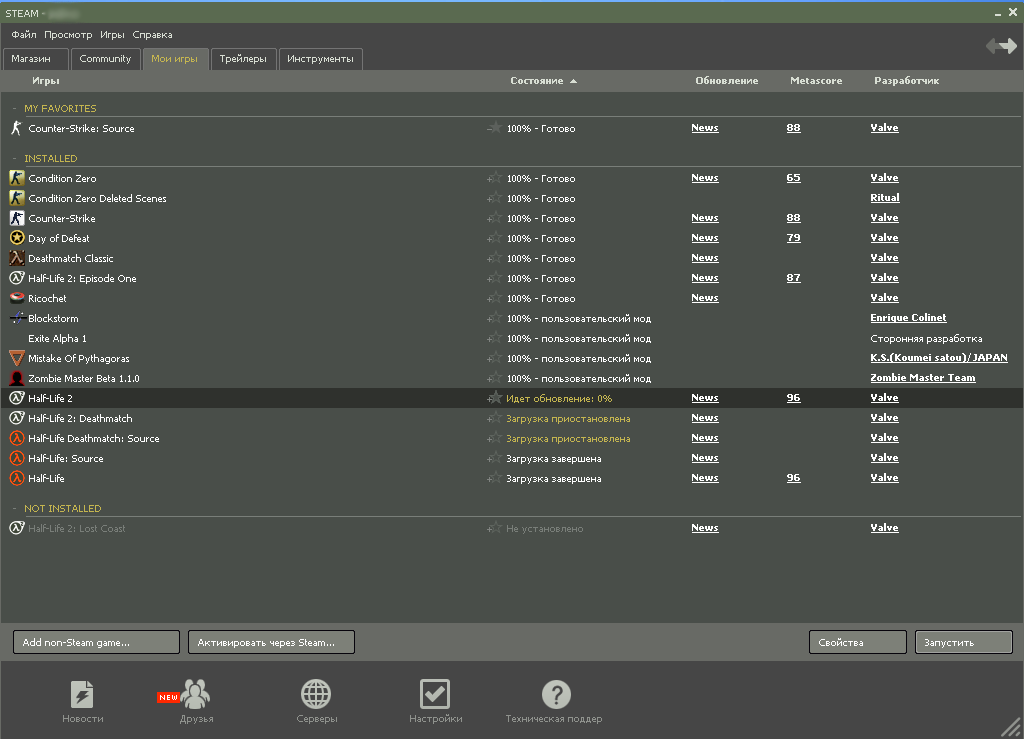1024x739 pixels.
Task: Click the Свойства button
Action: pyautogui.click(x=857, y=642)
